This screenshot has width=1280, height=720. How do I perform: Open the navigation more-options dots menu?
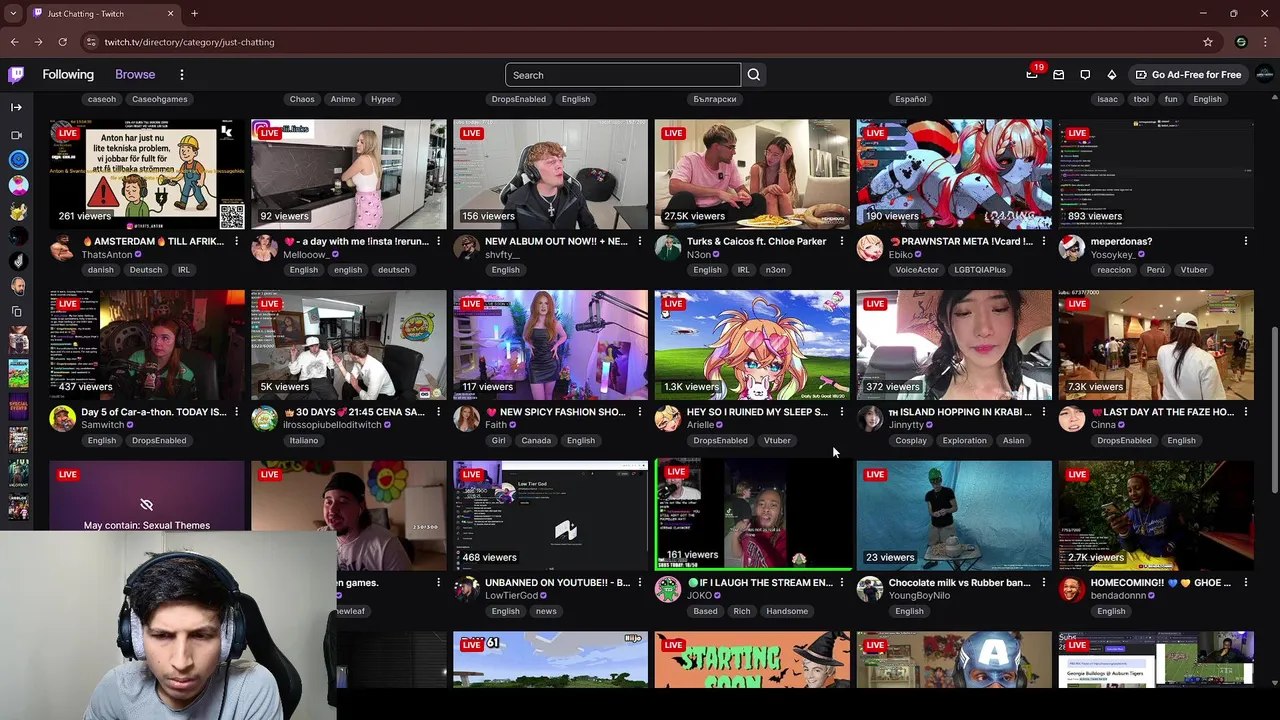182,75
